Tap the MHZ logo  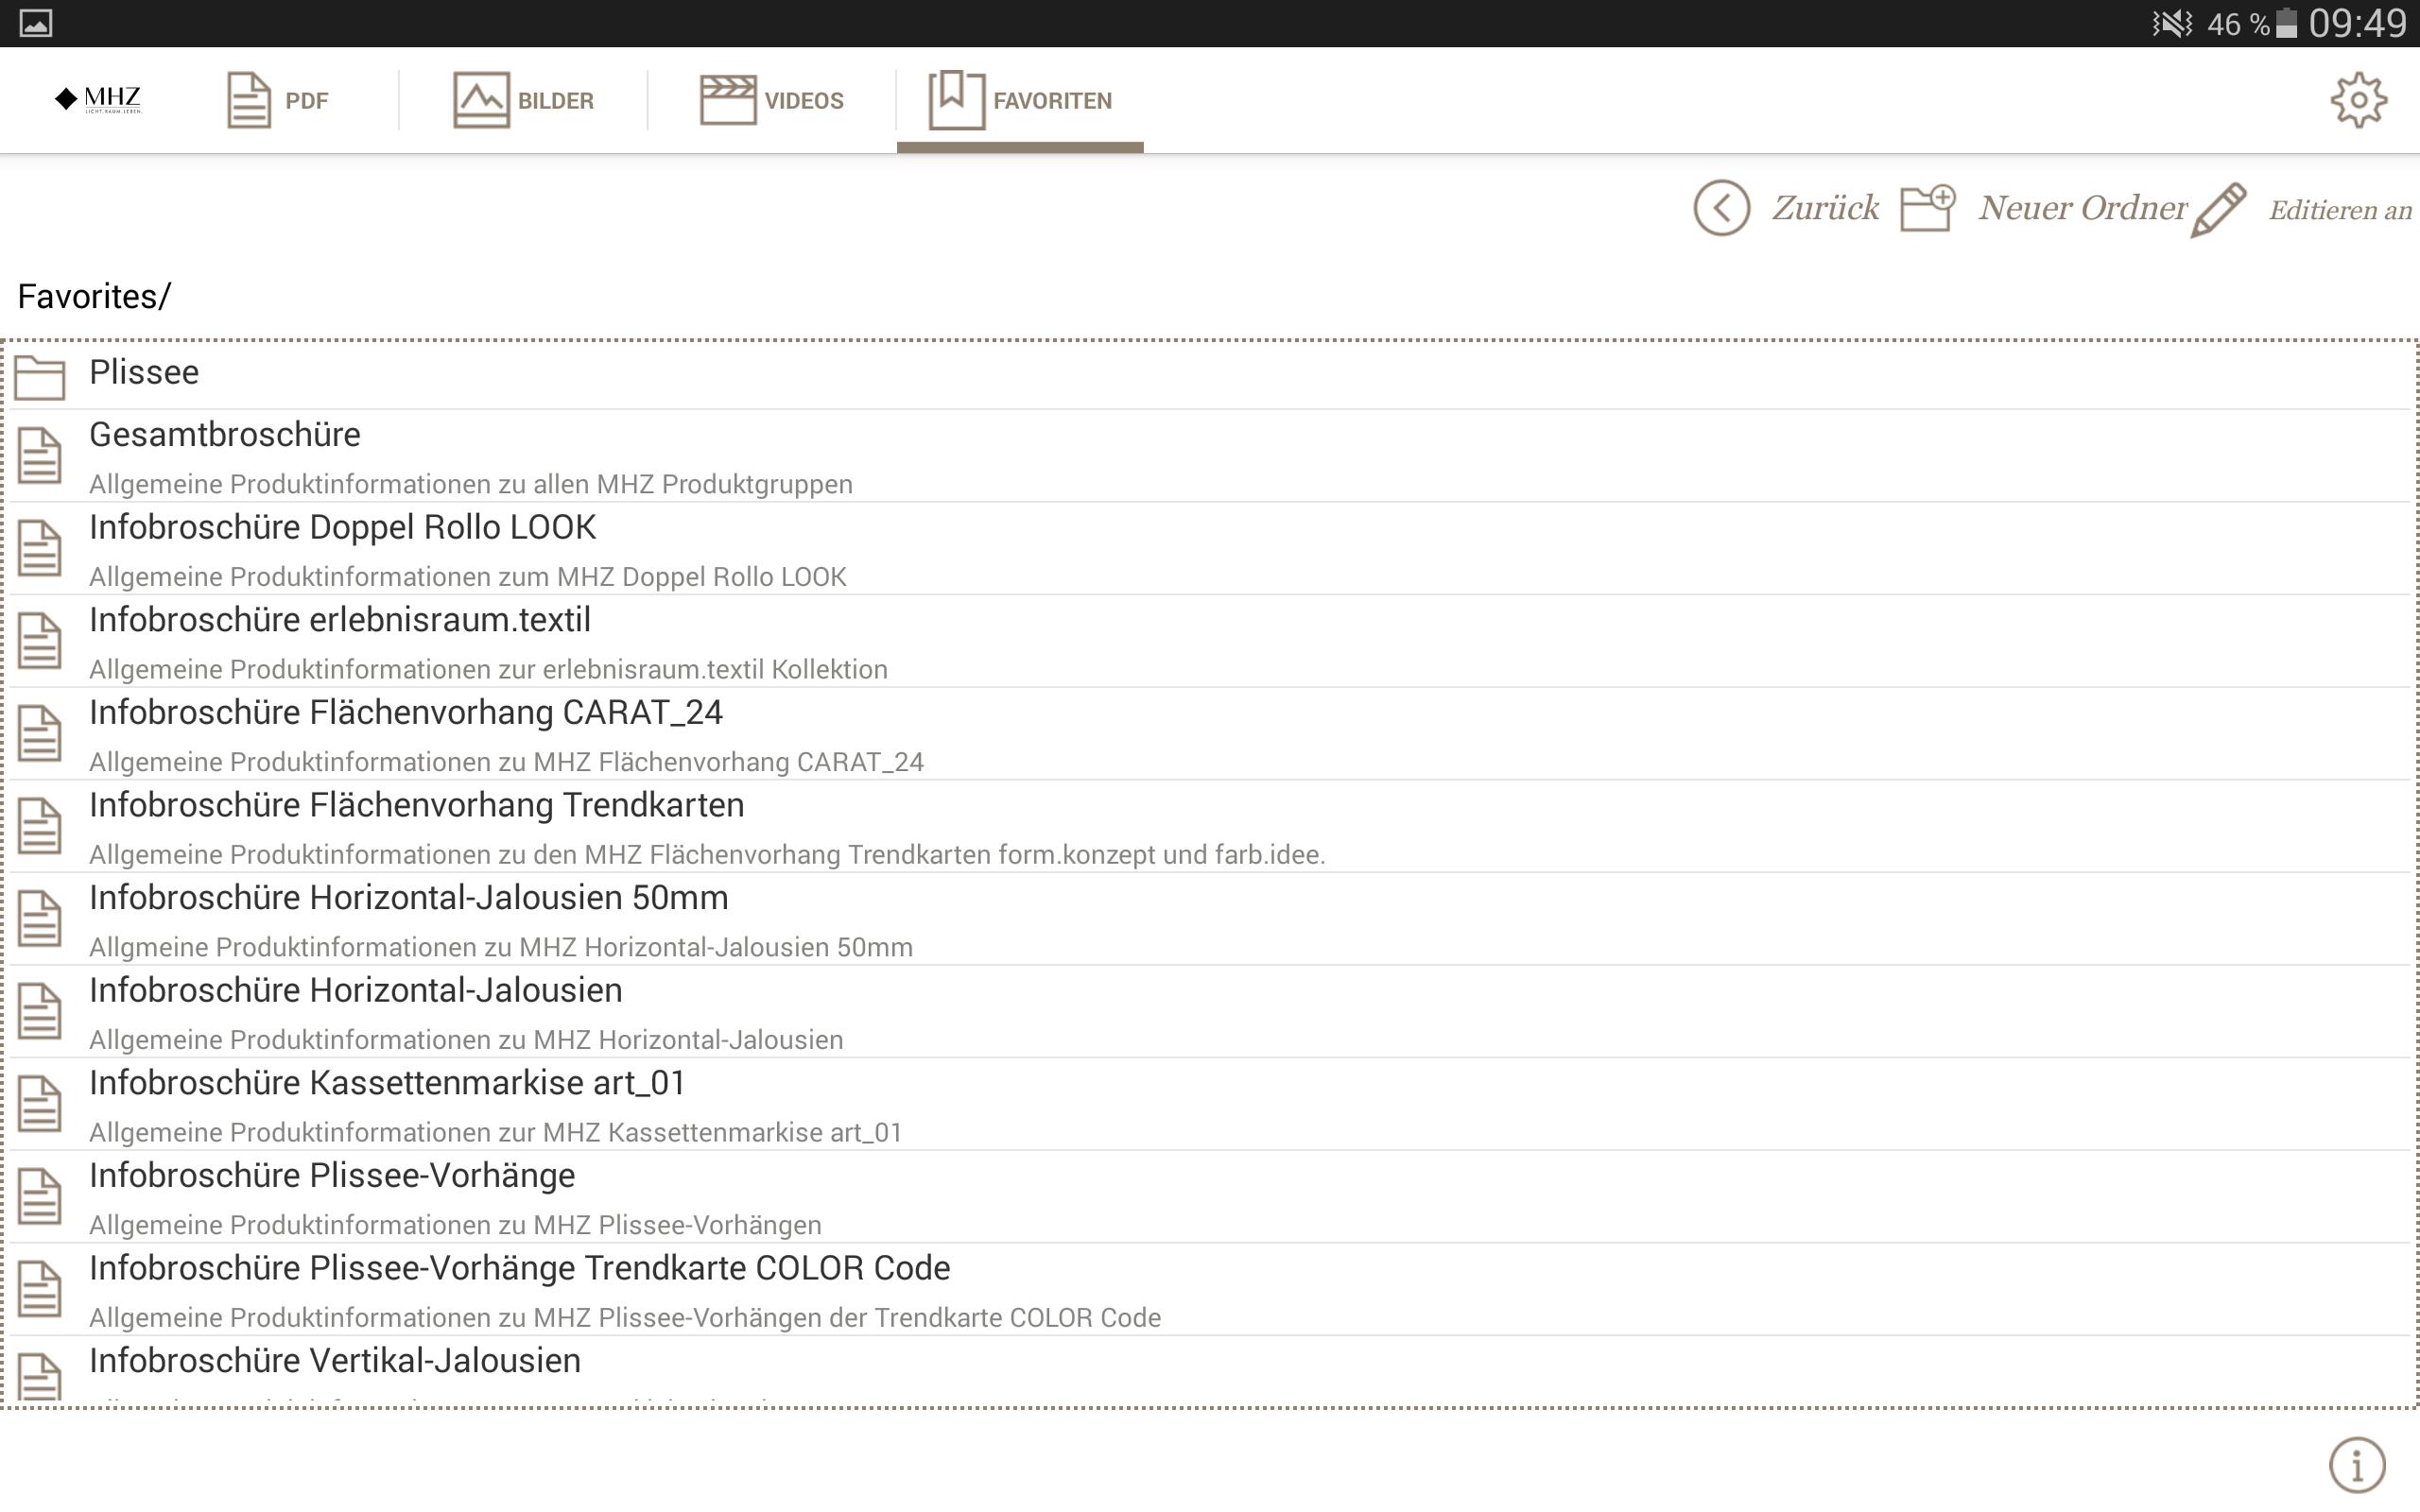click(98, 99)
